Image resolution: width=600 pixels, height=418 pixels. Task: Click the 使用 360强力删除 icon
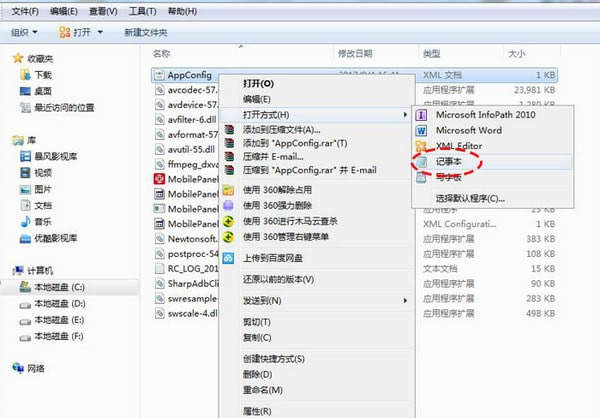229,205
